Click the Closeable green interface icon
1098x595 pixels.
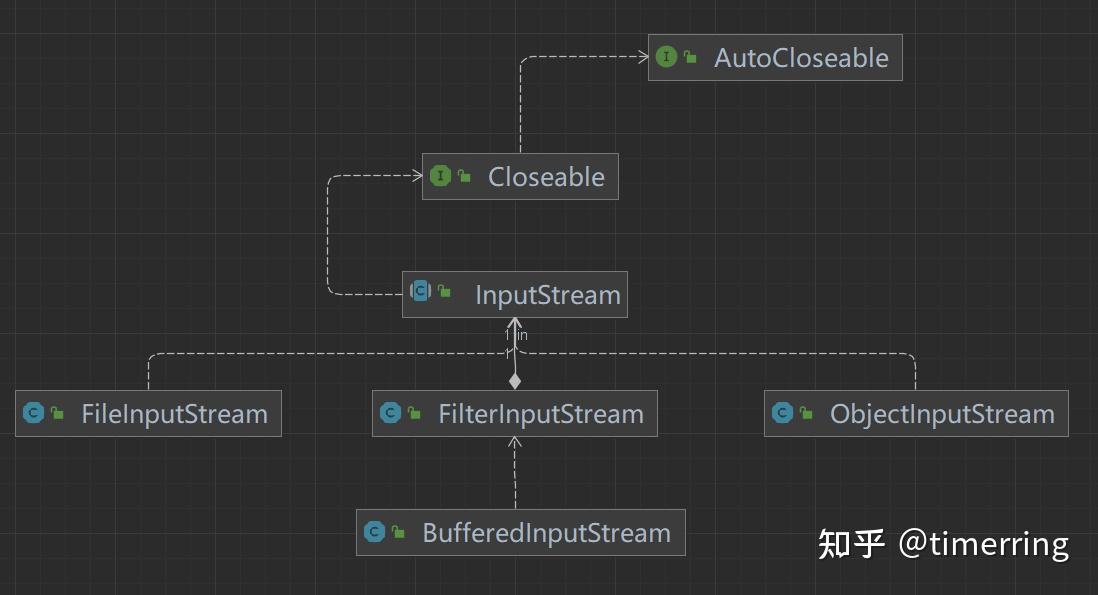coord(440,176)
